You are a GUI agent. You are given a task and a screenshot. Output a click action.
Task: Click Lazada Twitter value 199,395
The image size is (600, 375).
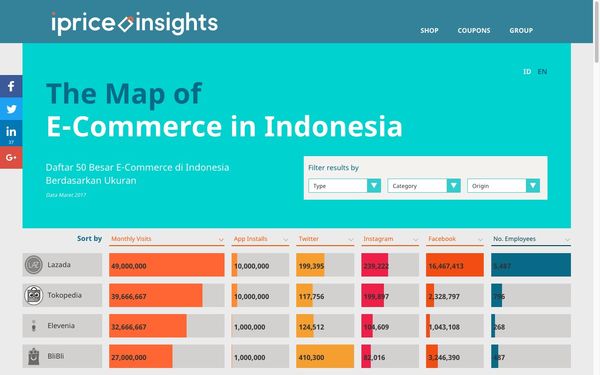point(311,266)
